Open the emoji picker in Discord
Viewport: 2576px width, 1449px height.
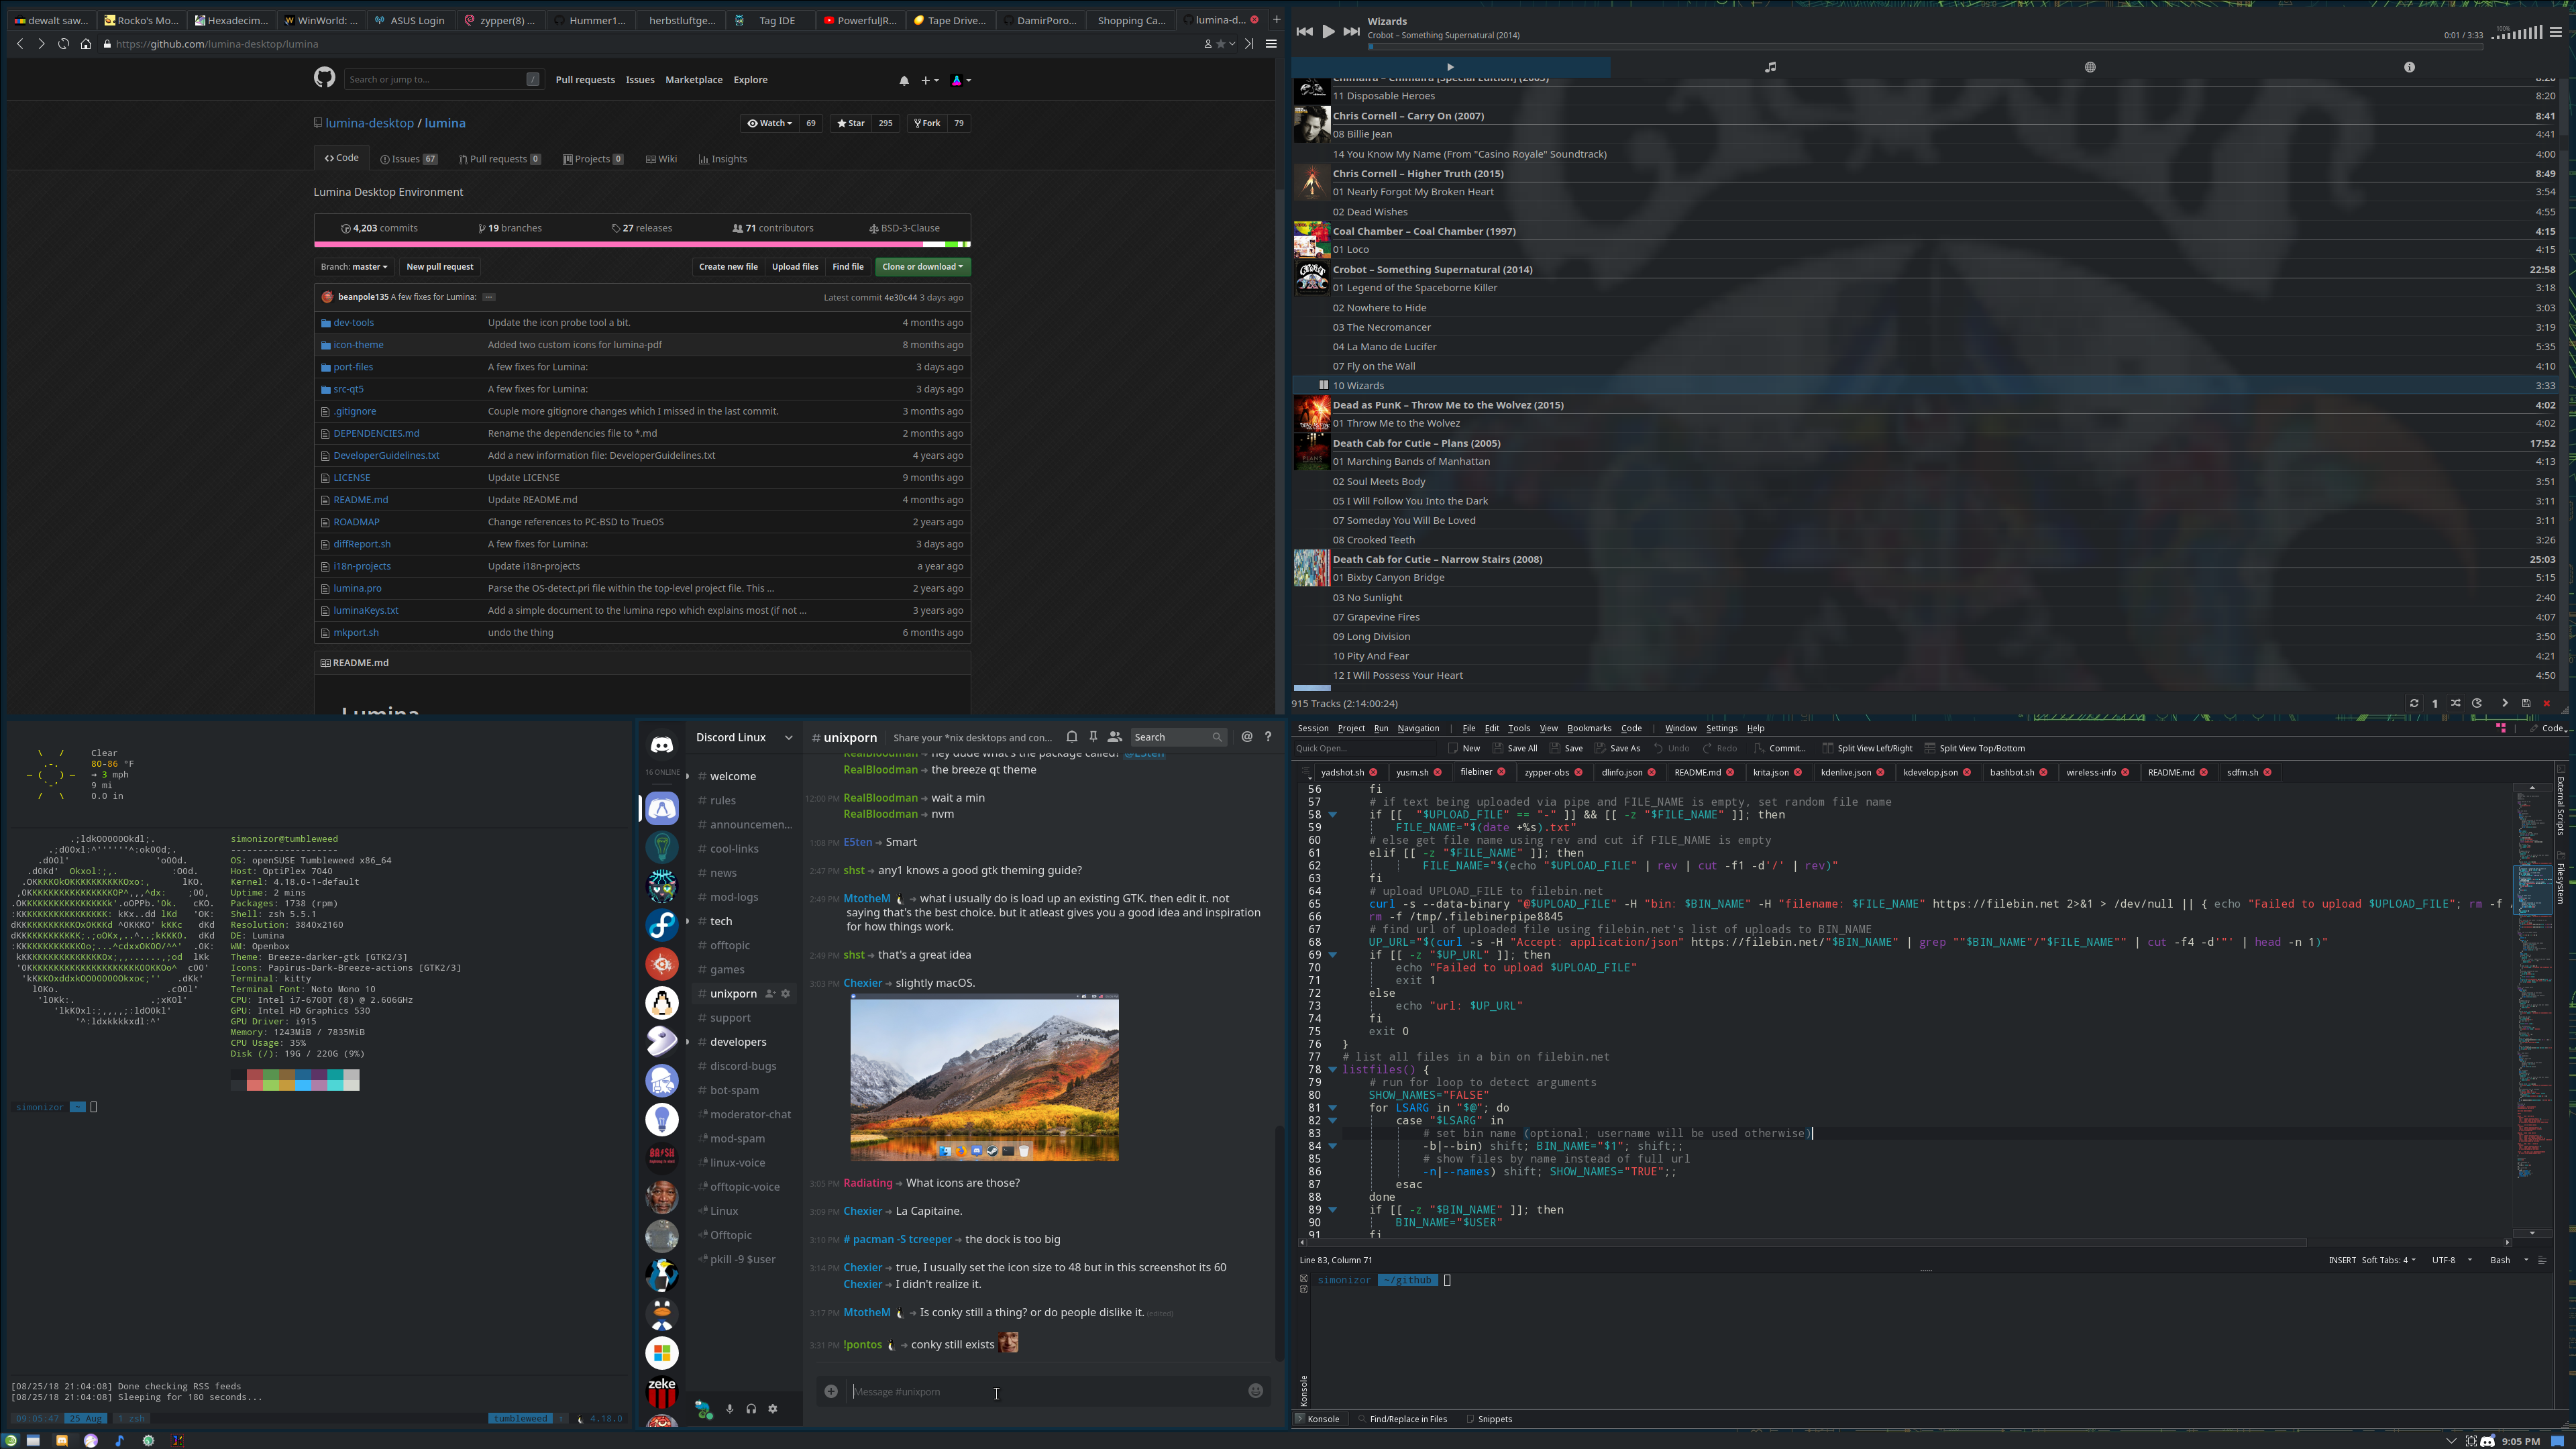click(1256, 1391)
